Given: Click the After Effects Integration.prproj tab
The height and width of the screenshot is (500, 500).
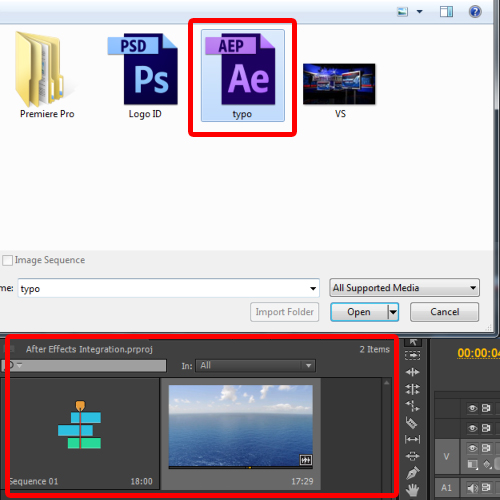Looking at the screenshot, I should click(89, 349).
